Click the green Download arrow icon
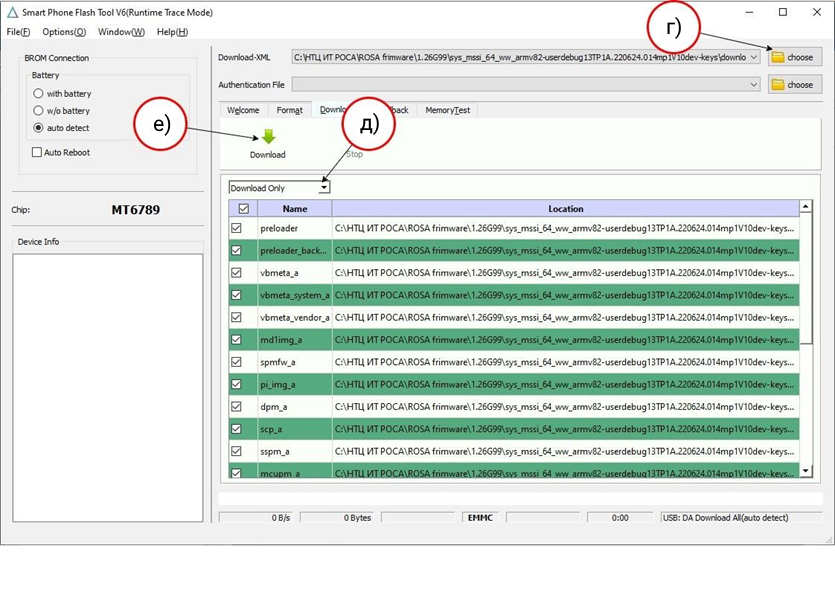The image size is (835, 600). [x=267, y=137]
